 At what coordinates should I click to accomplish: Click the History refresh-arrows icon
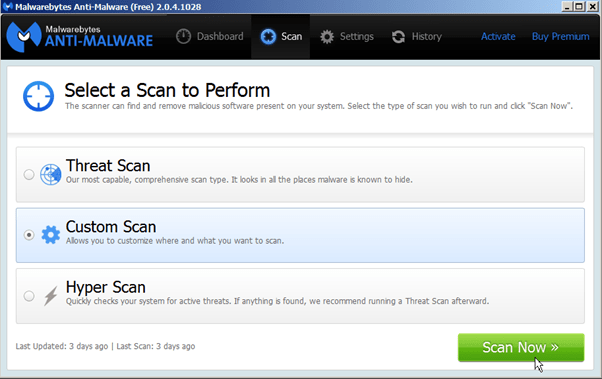point(398,37)
